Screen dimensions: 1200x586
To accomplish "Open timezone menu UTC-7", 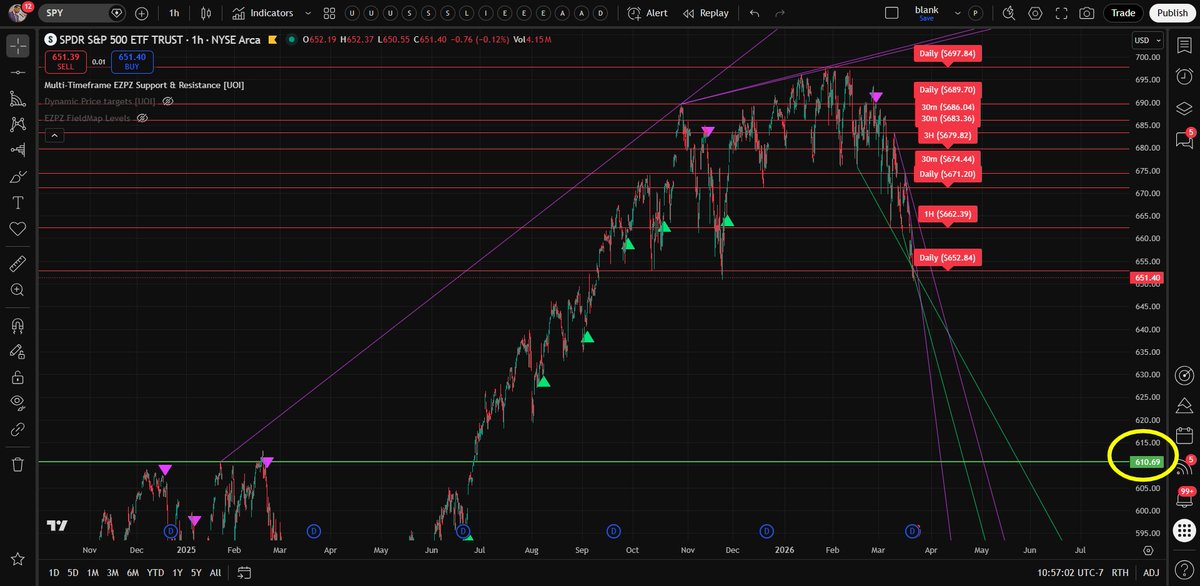I will [x=1072, y=573].
